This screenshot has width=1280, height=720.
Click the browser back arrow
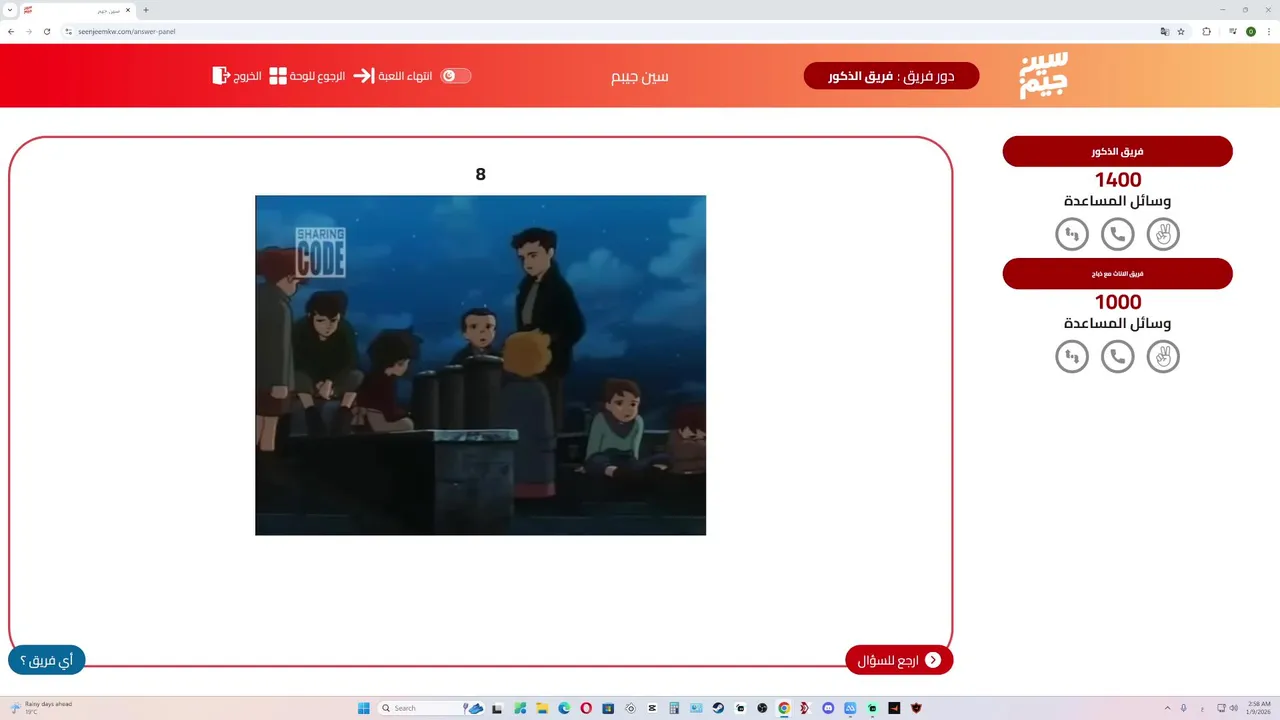(x=11, y=31)
